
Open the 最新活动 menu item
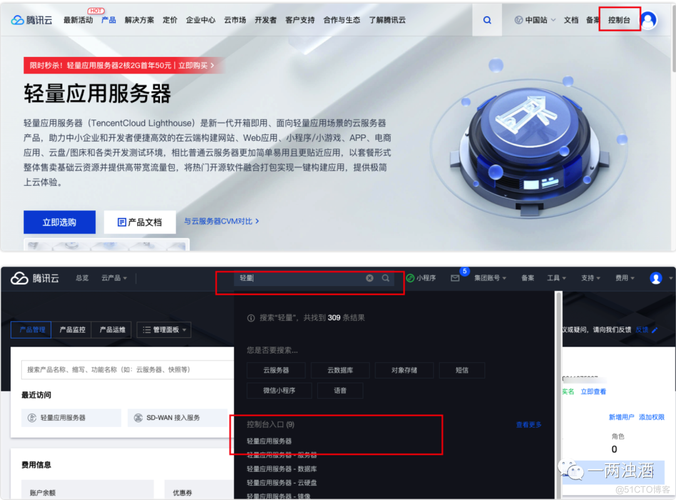[78, 20]
